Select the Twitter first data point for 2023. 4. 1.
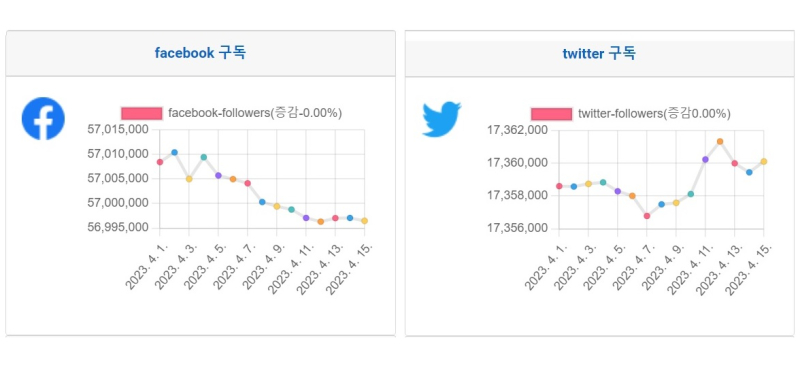 click(559, 186)
